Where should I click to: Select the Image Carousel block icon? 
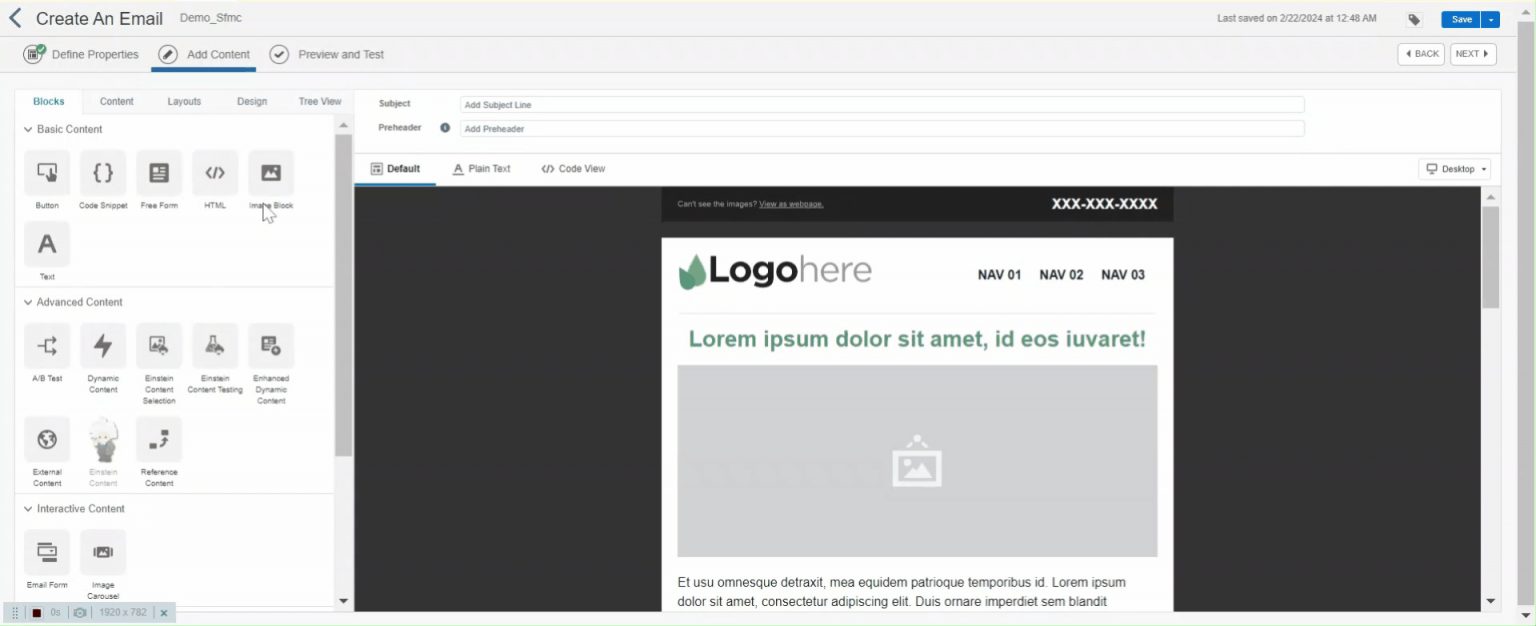click(103, 552)
